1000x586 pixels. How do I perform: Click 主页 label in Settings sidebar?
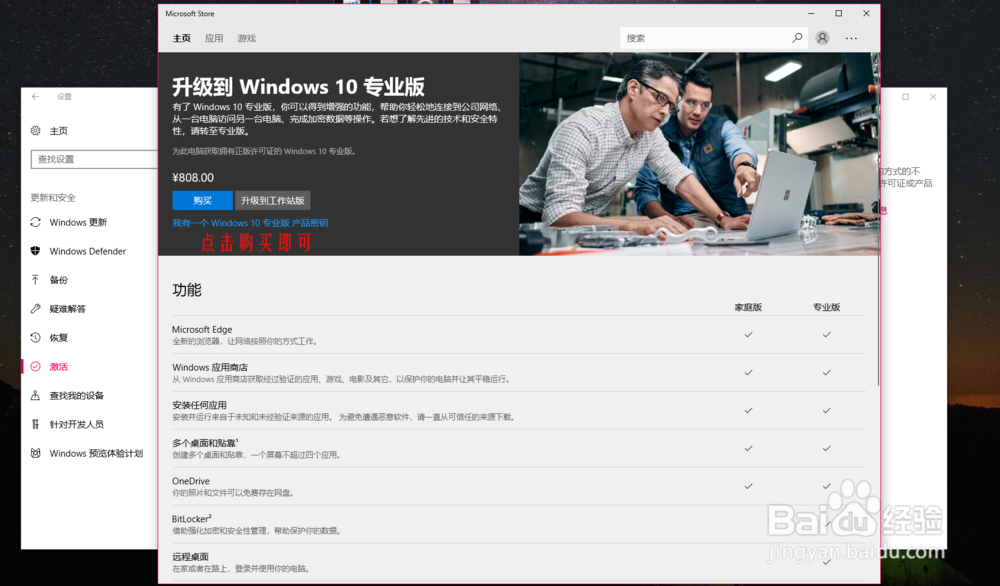coord(59,131)
